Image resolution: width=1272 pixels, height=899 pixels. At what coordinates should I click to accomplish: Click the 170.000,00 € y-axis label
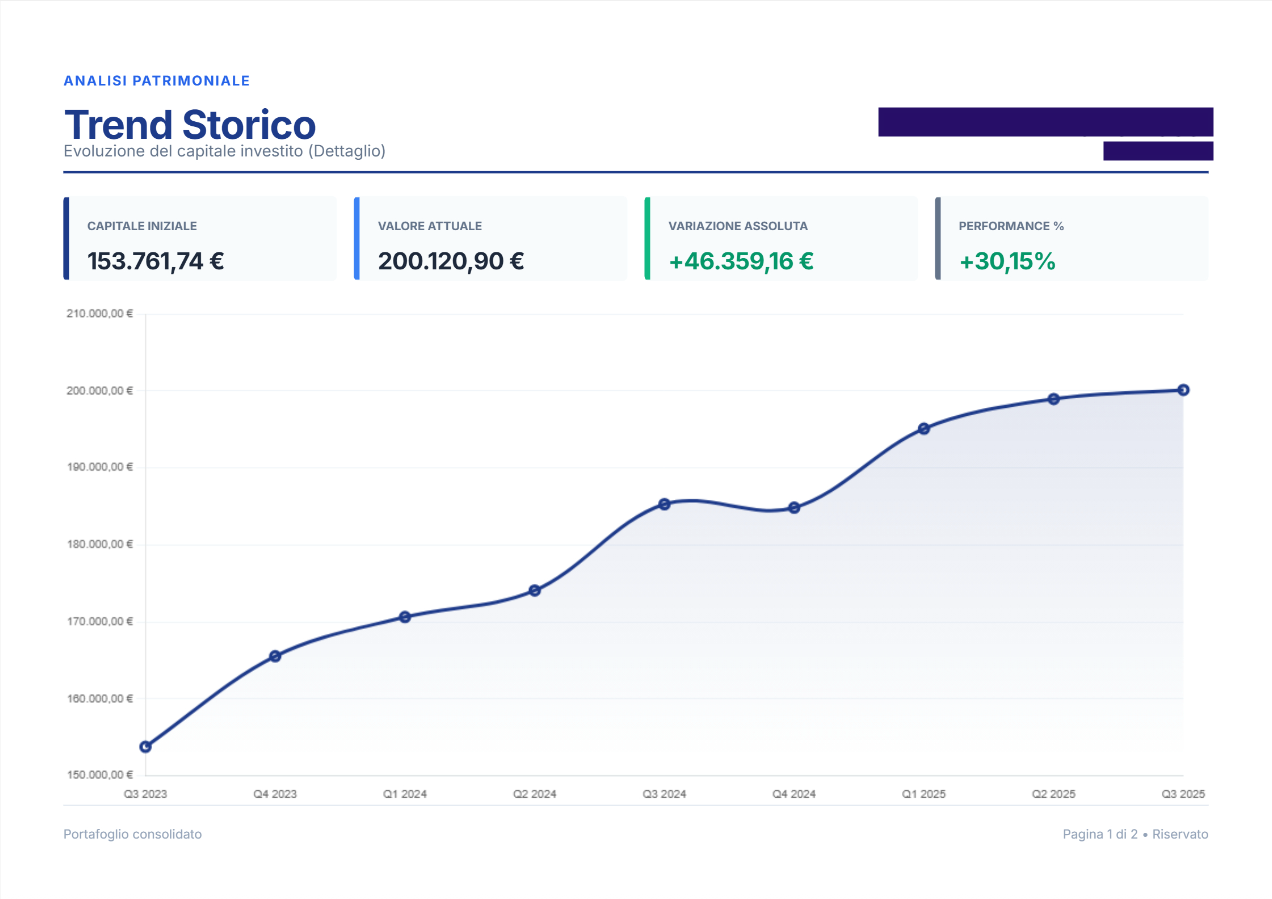coord(99,621)
